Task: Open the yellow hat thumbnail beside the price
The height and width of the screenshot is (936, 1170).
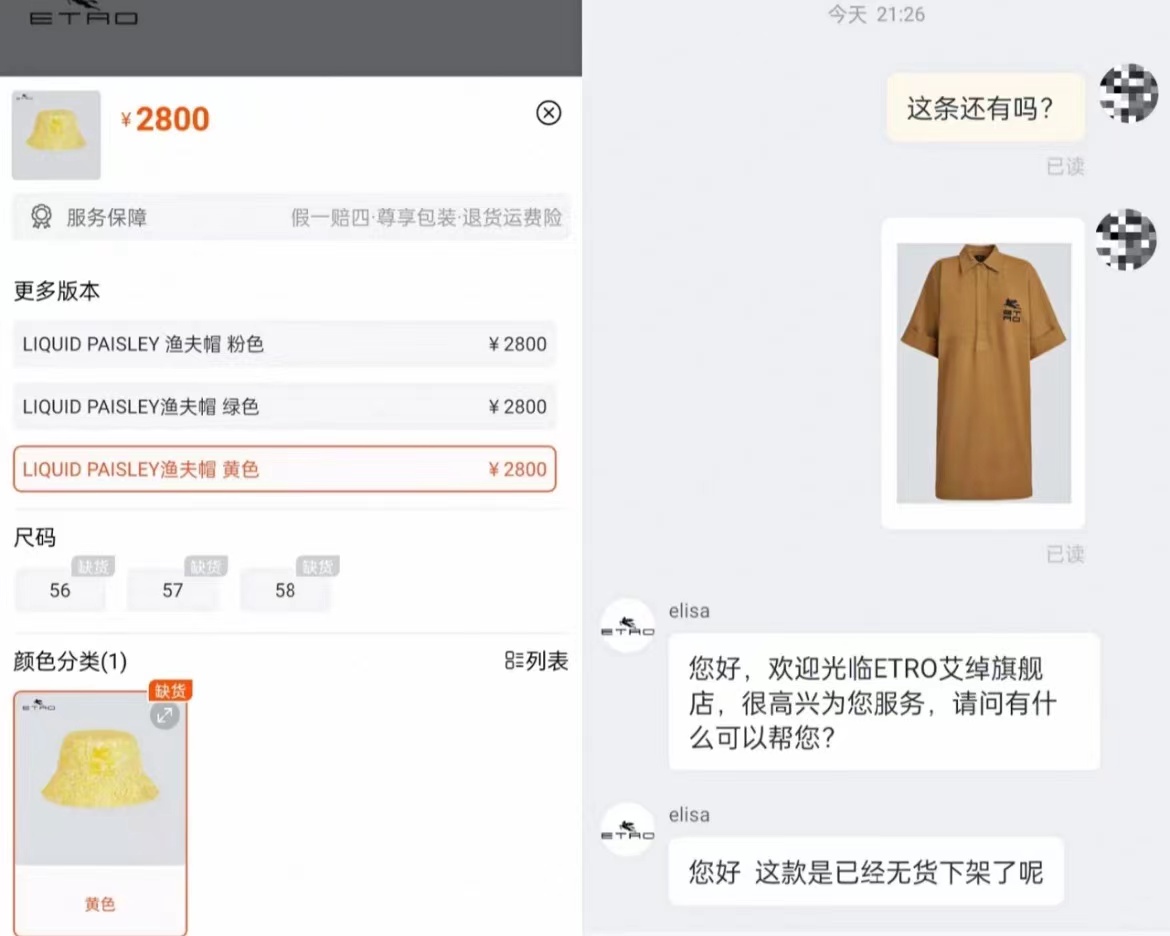Action: 56,135
